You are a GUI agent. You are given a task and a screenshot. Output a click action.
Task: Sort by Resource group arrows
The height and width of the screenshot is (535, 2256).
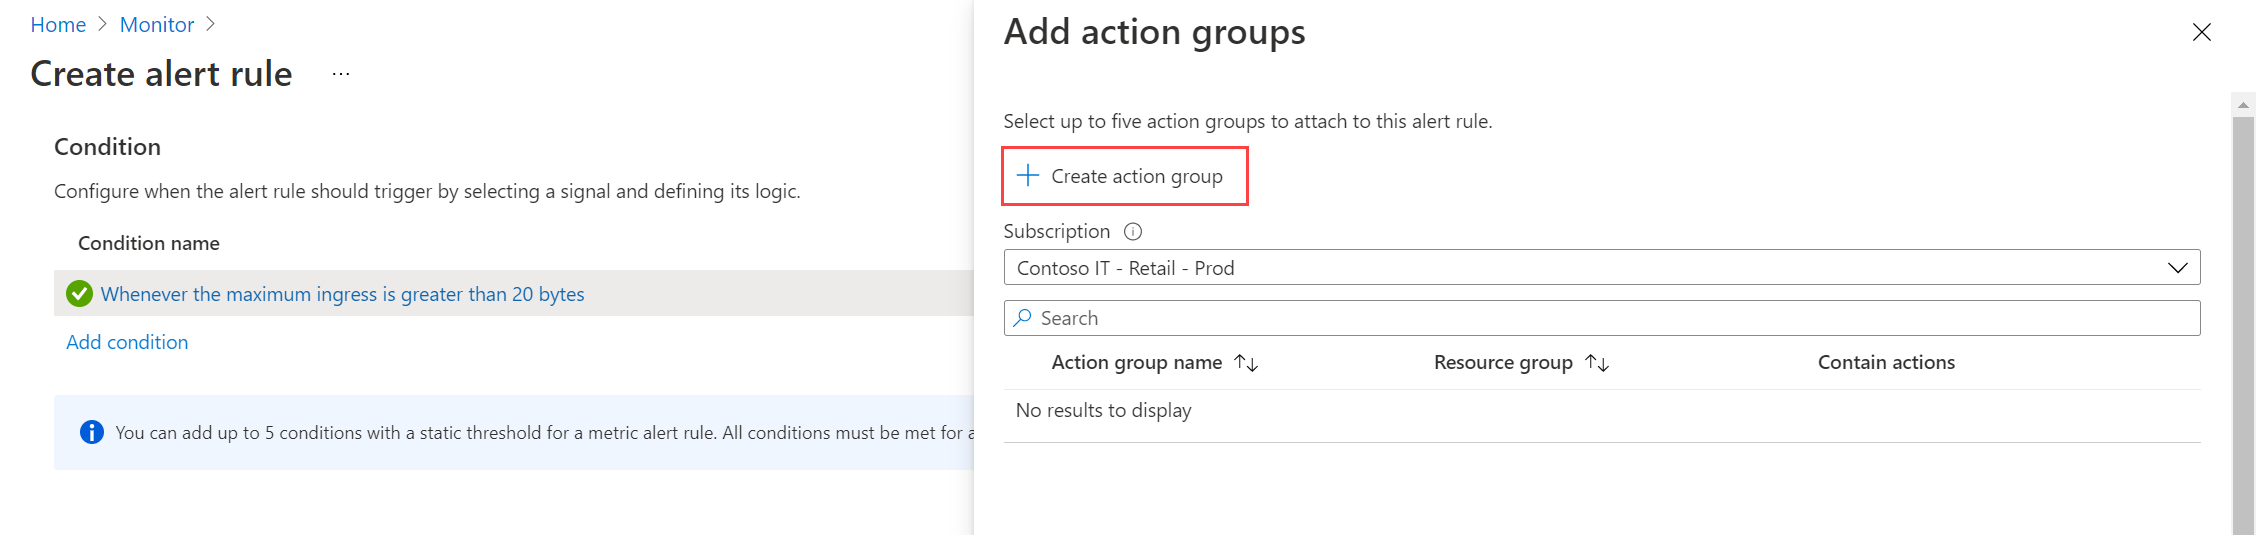pos(1597,363)
